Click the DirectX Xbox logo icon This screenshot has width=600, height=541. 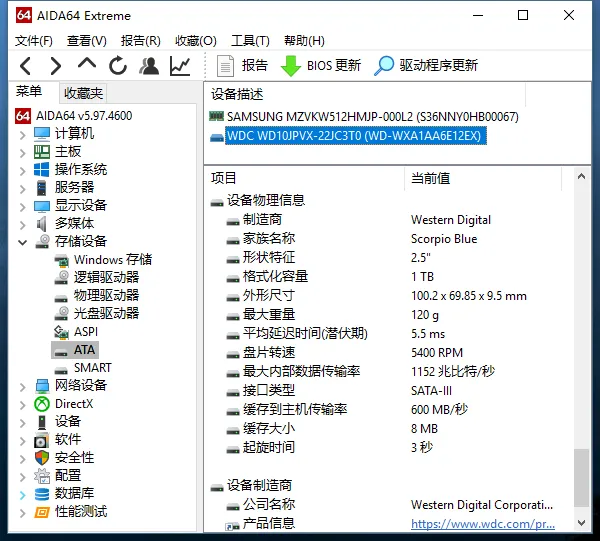(x=42, y=404)
